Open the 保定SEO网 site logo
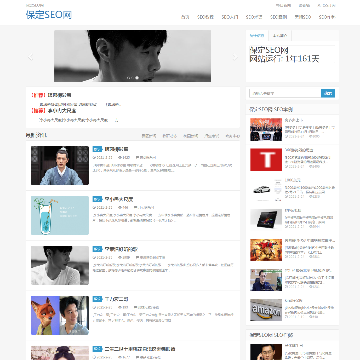Image resolution: width=360 pixels, height=360 pixels. (49, 15)
